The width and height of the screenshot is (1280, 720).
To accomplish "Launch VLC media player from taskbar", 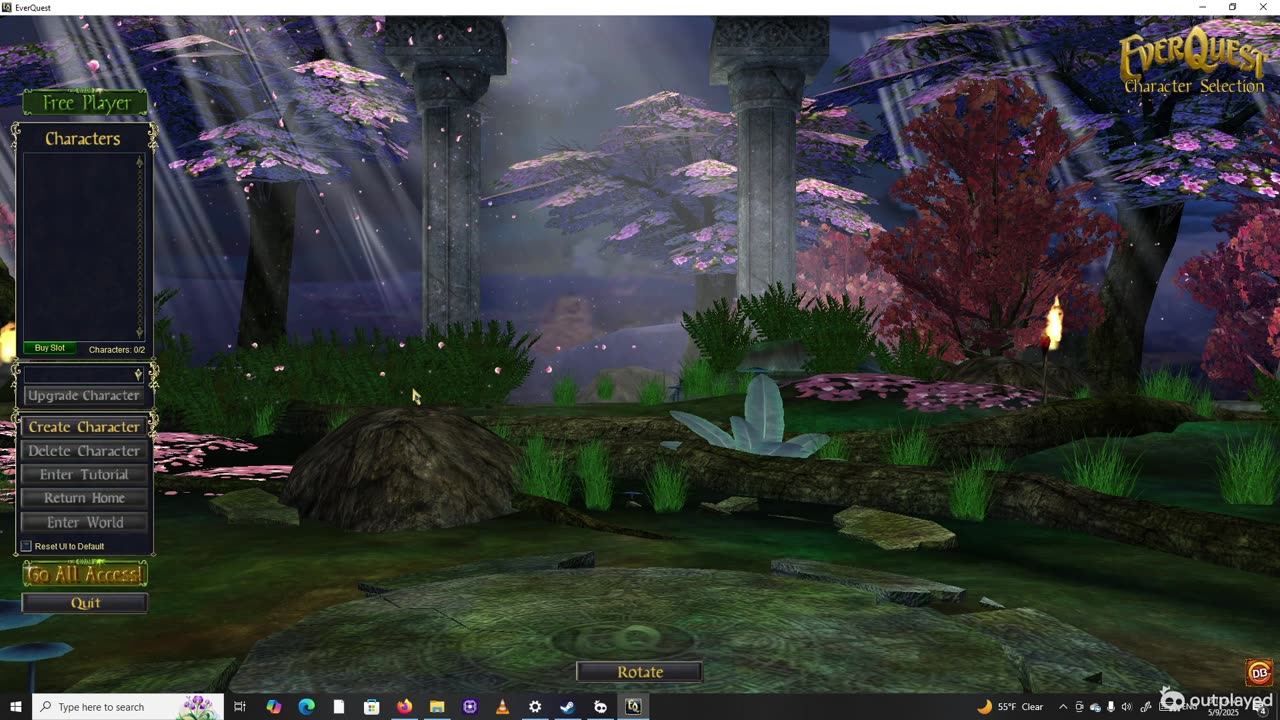I will pos(502,707).
